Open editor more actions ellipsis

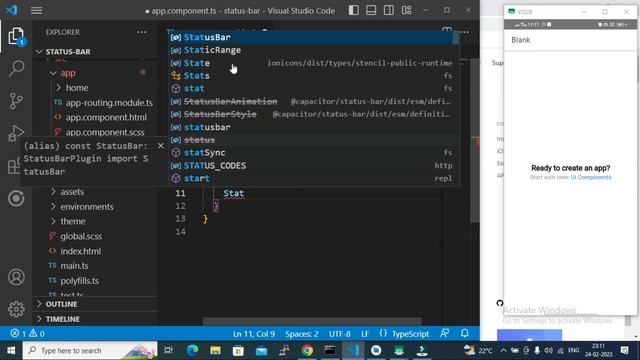point(464,32)
